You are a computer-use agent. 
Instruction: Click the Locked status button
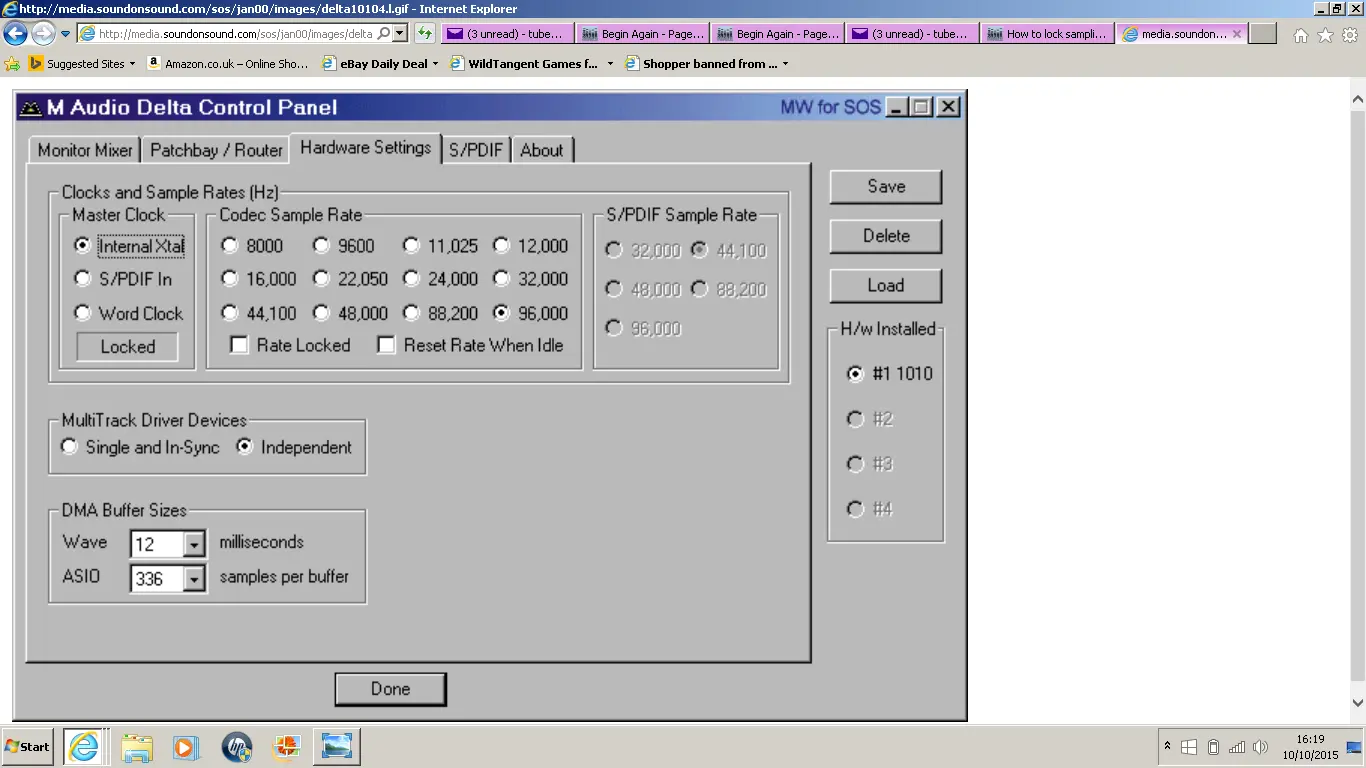[128, 347]
